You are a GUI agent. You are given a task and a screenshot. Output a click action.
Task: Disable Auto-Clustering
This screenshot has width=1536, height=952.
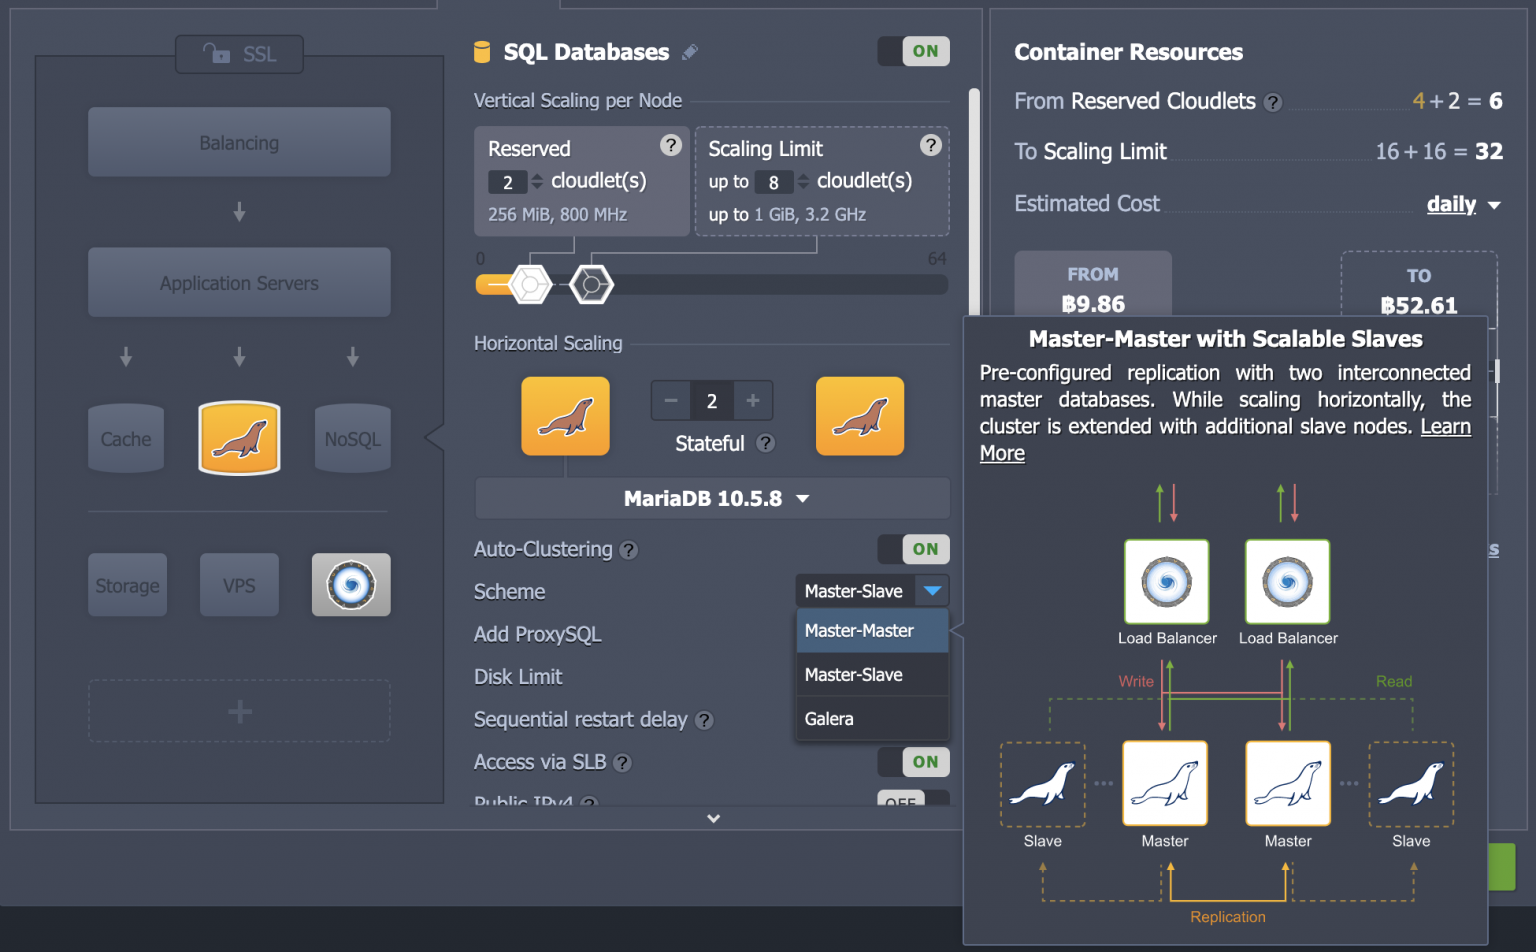pyautogui.click(x=913, y=549)
